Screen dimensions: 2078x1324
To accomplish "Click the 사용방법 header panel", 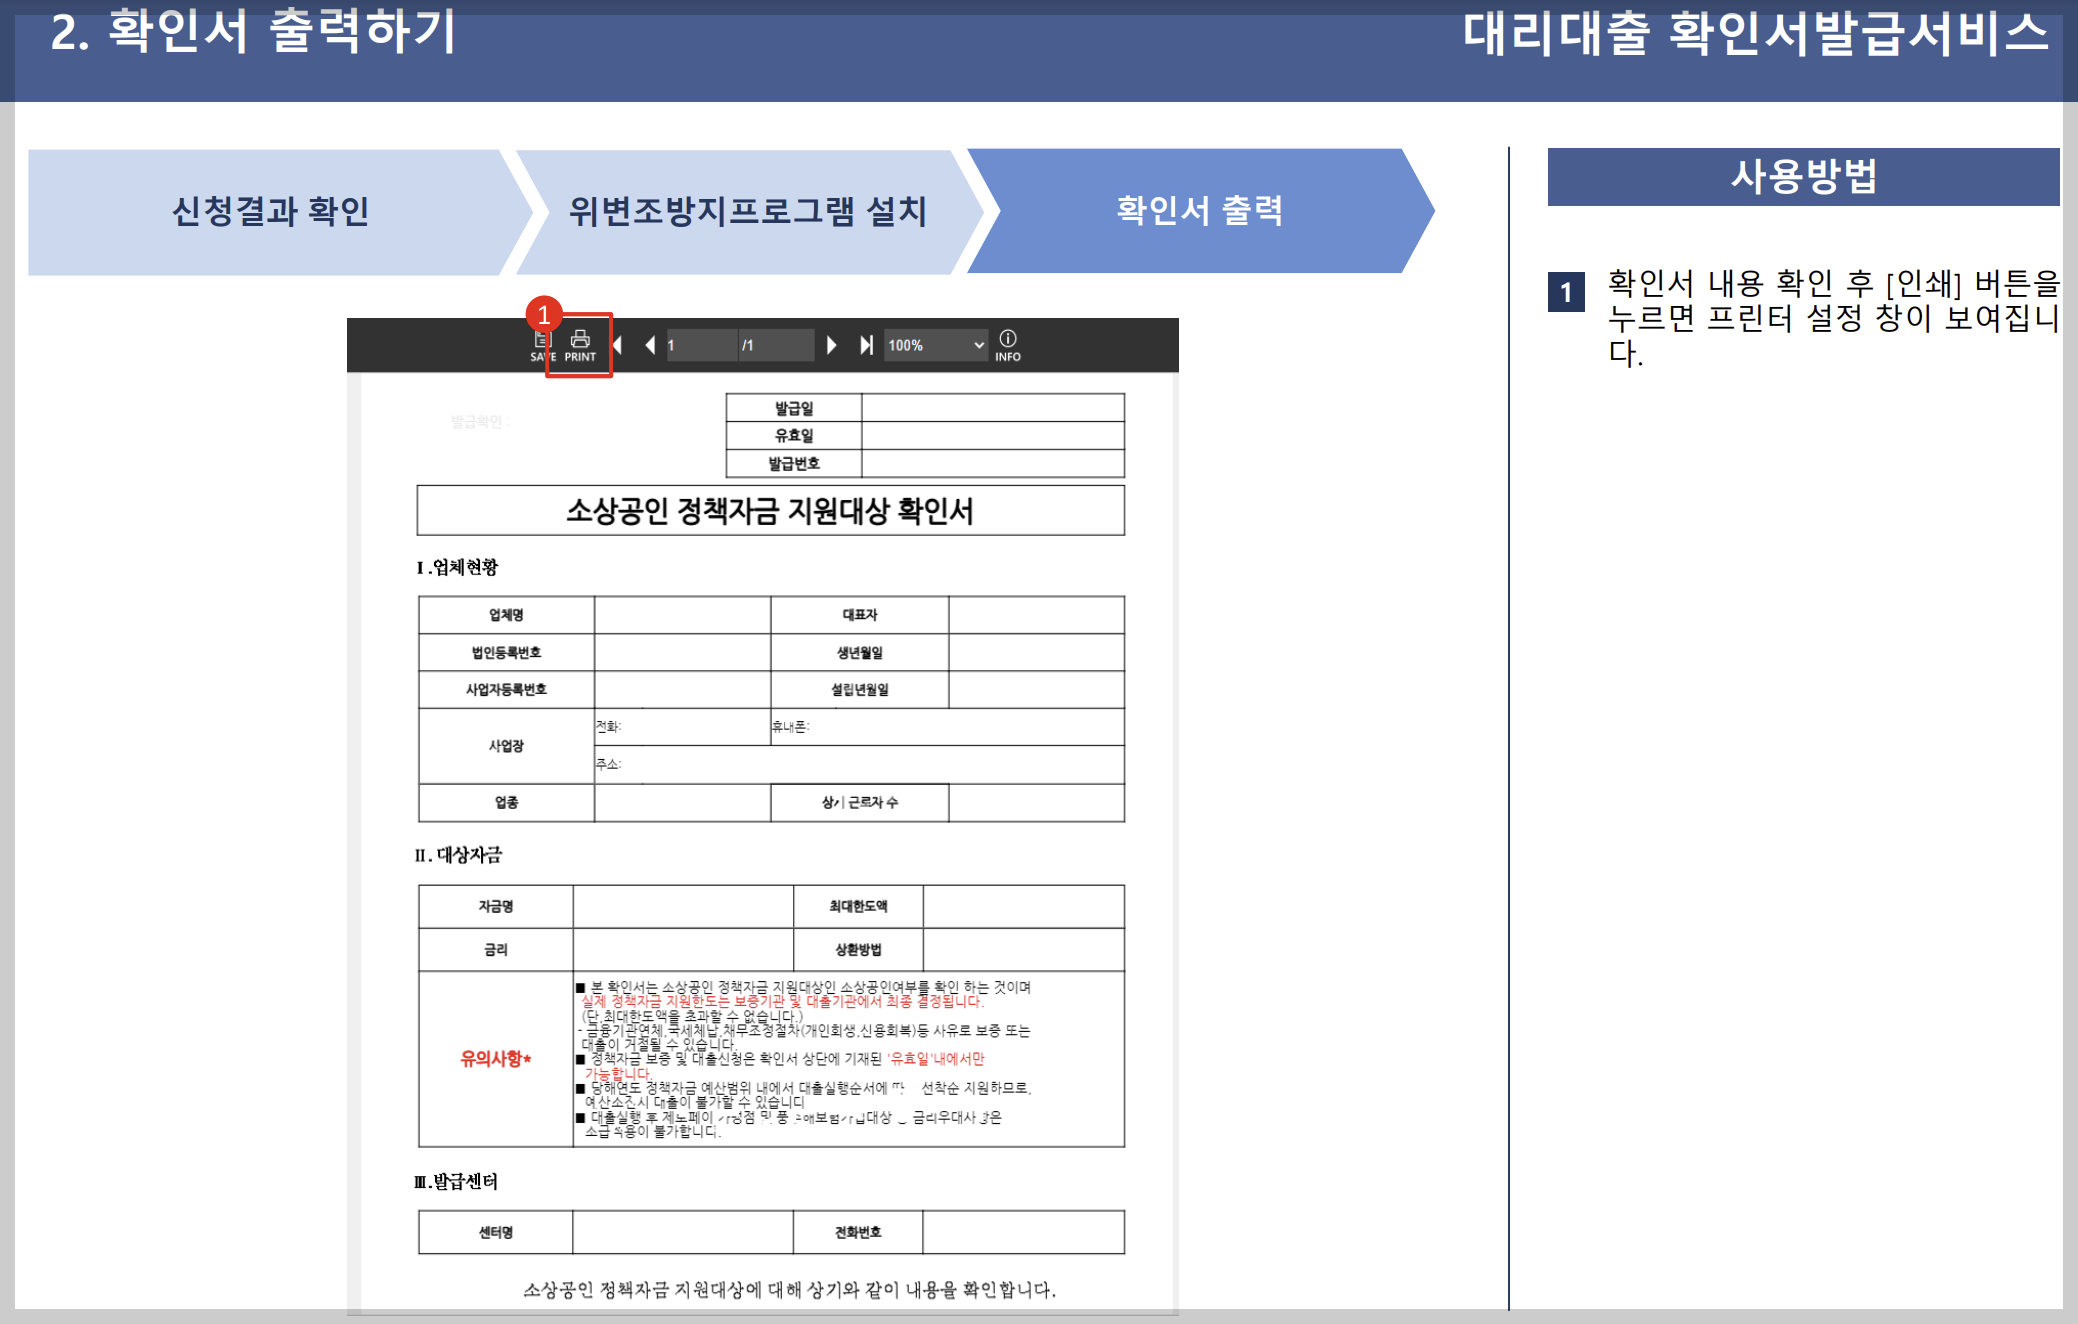I will (x=1802, y=177).
